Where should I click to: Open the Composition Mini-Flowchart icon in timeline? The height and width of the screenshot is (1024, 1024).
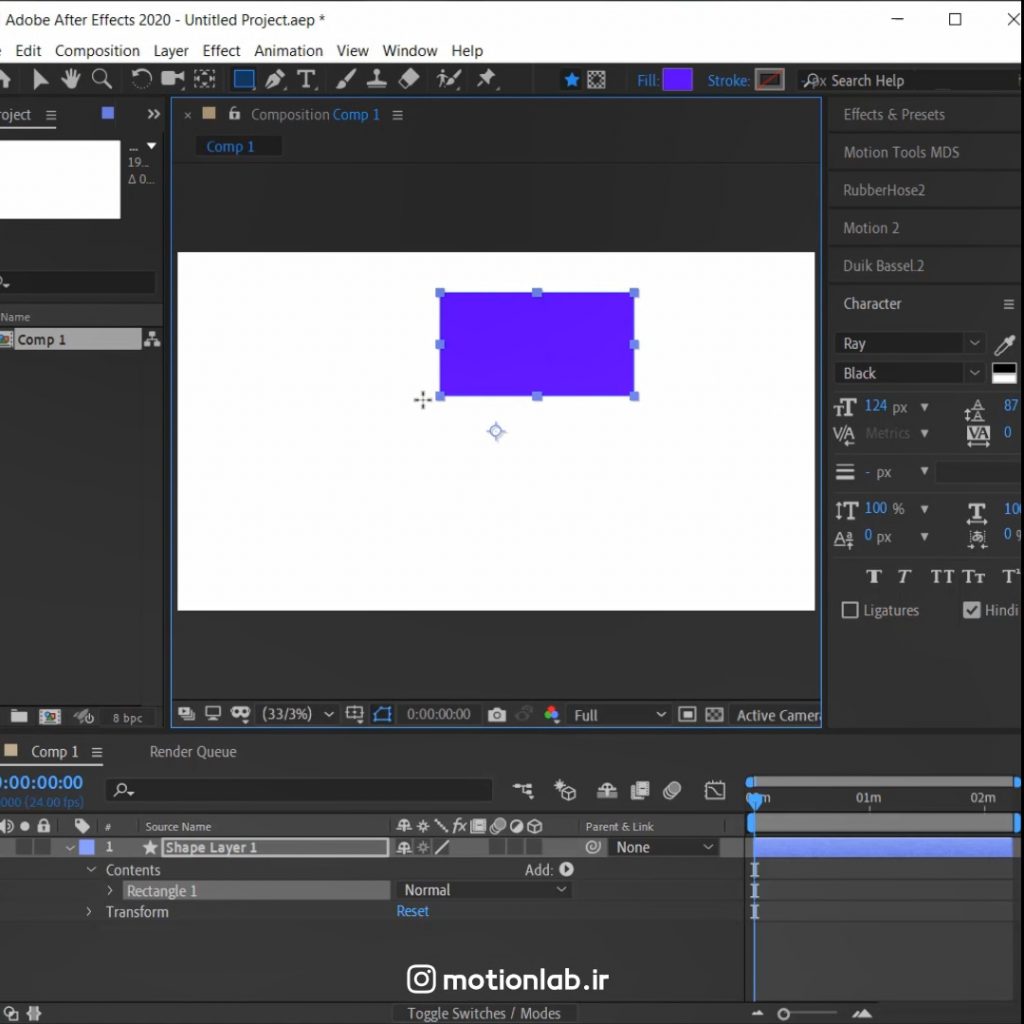[x=523, y=790]
